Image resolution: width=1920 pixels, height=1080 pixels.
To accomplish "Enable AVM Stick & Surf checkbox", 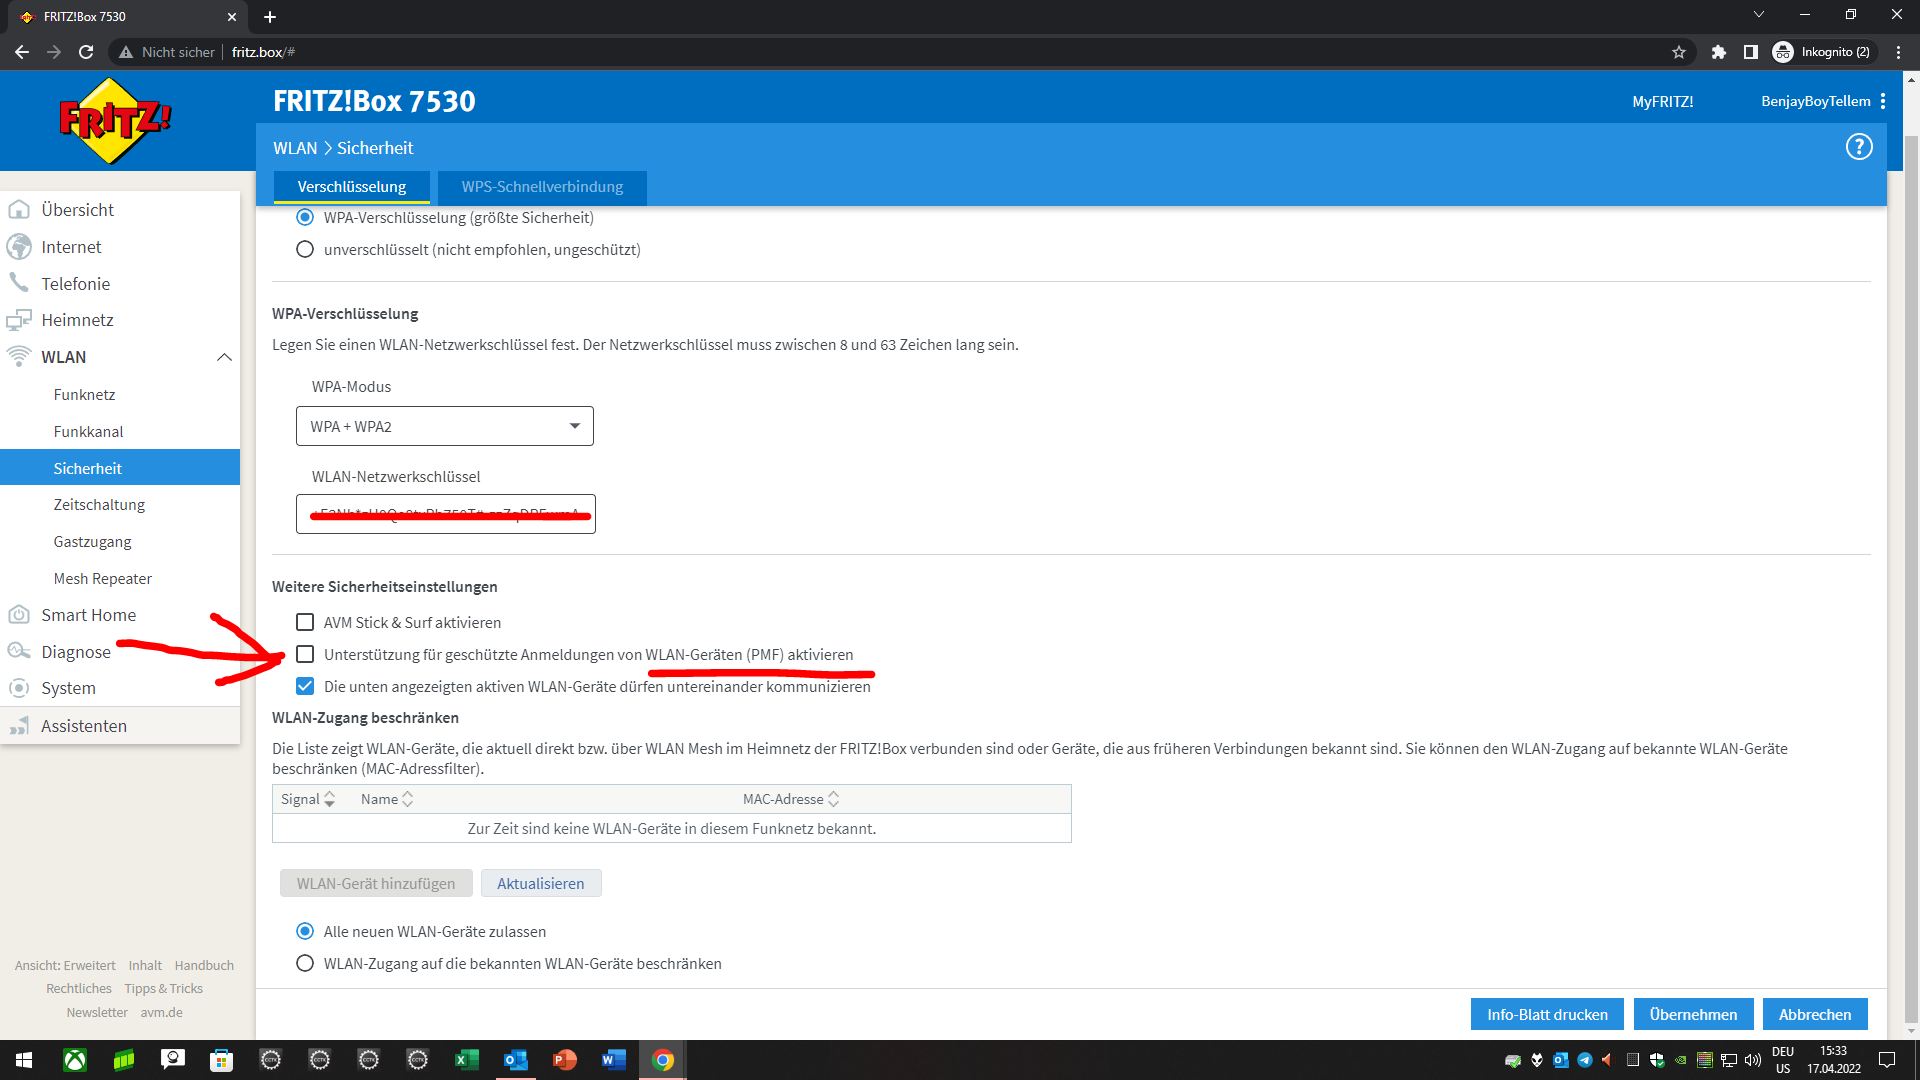I will point(305,622).
